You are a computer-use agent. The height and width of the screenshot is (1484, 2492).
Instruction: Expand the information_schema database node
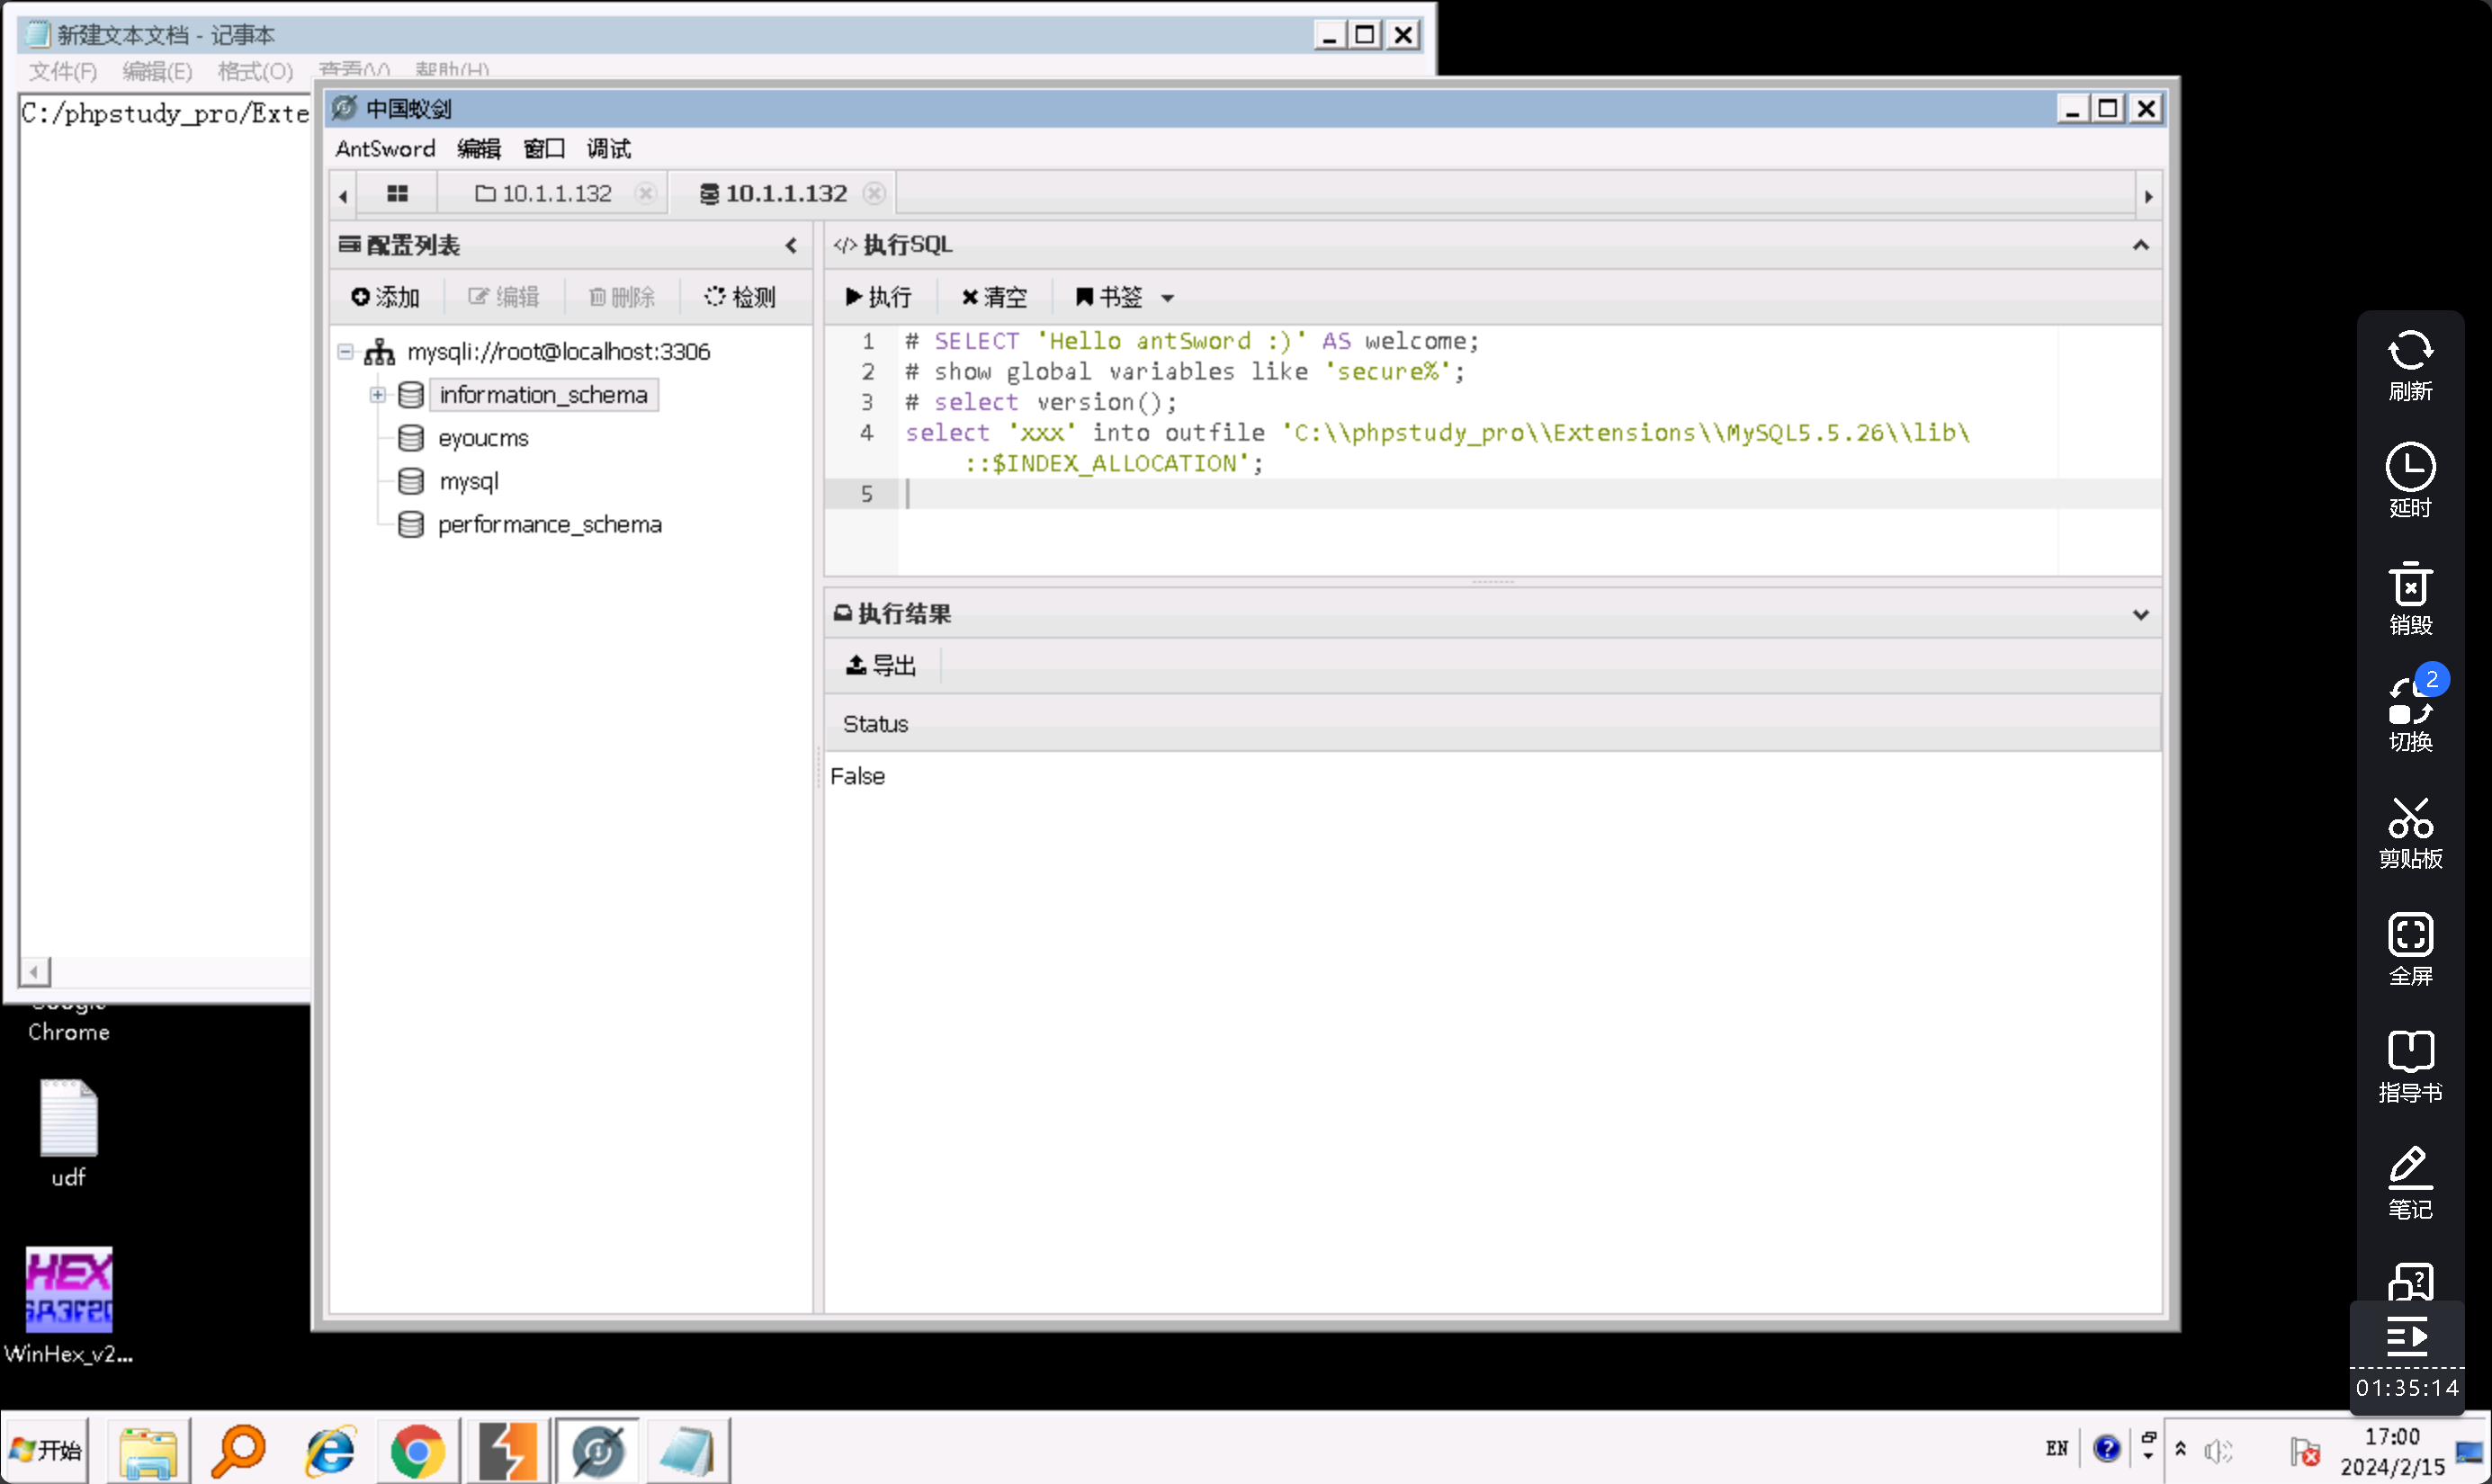tap(377, 395)
